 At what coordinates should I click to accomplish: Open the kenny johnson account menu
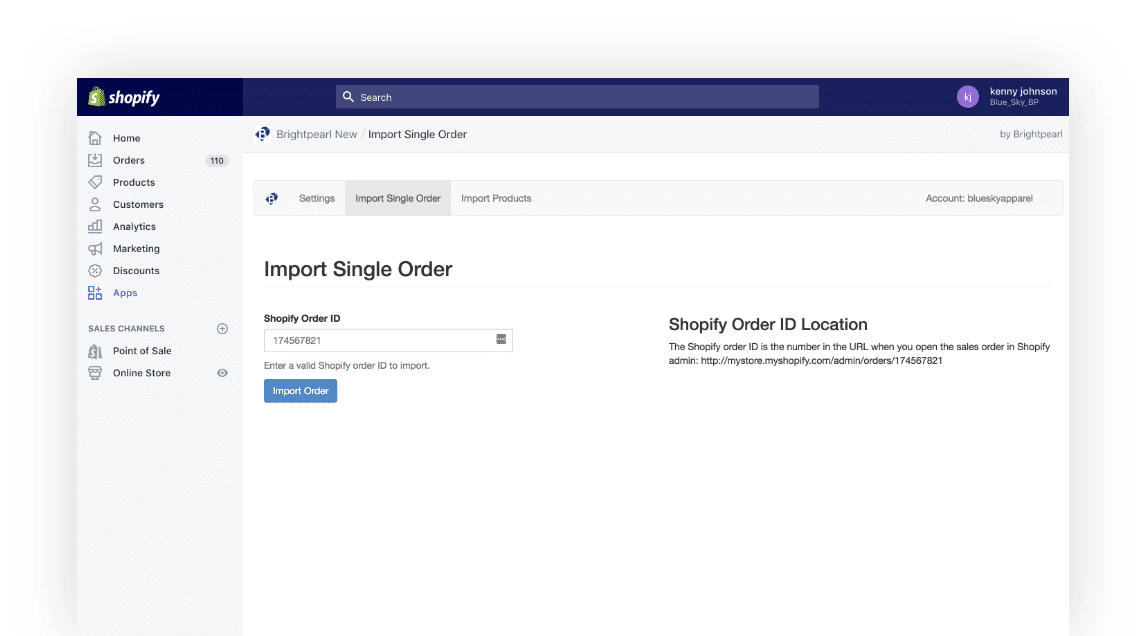[x=1007, y=96]
